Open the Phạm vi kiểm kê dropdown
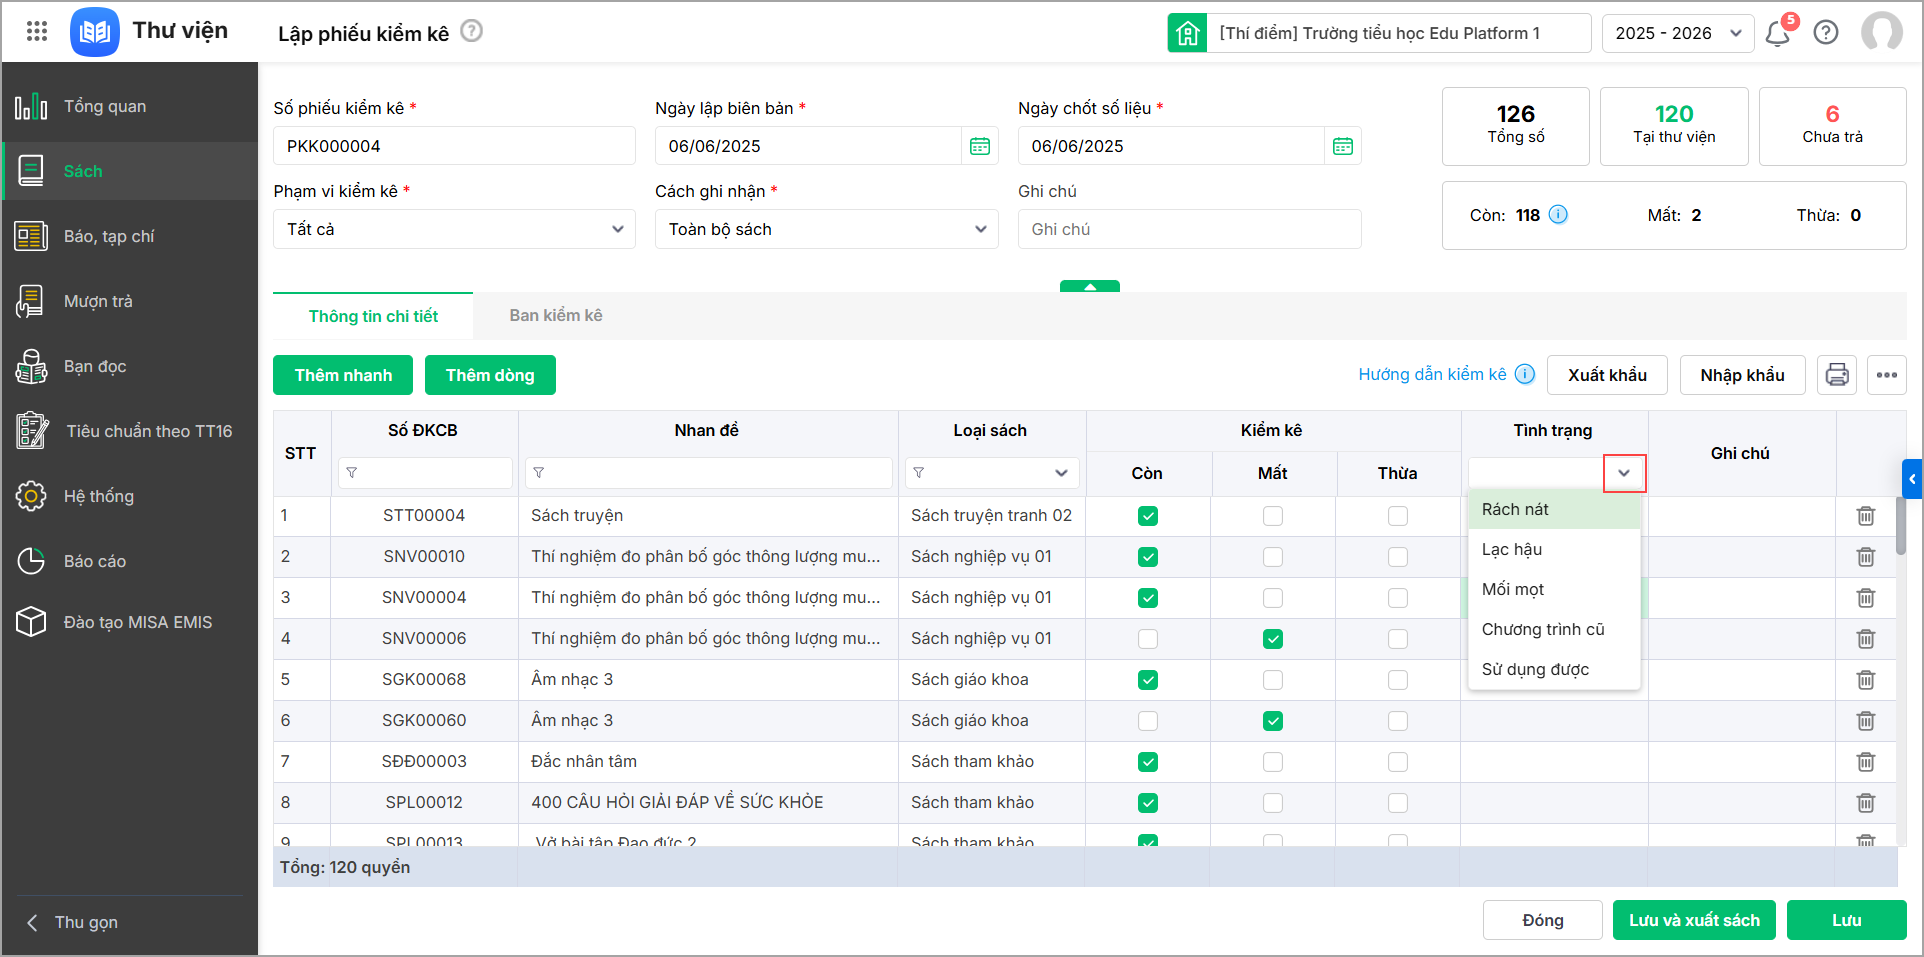The width and height of the screenshot is (1924, 957). (x=454, y=229)
